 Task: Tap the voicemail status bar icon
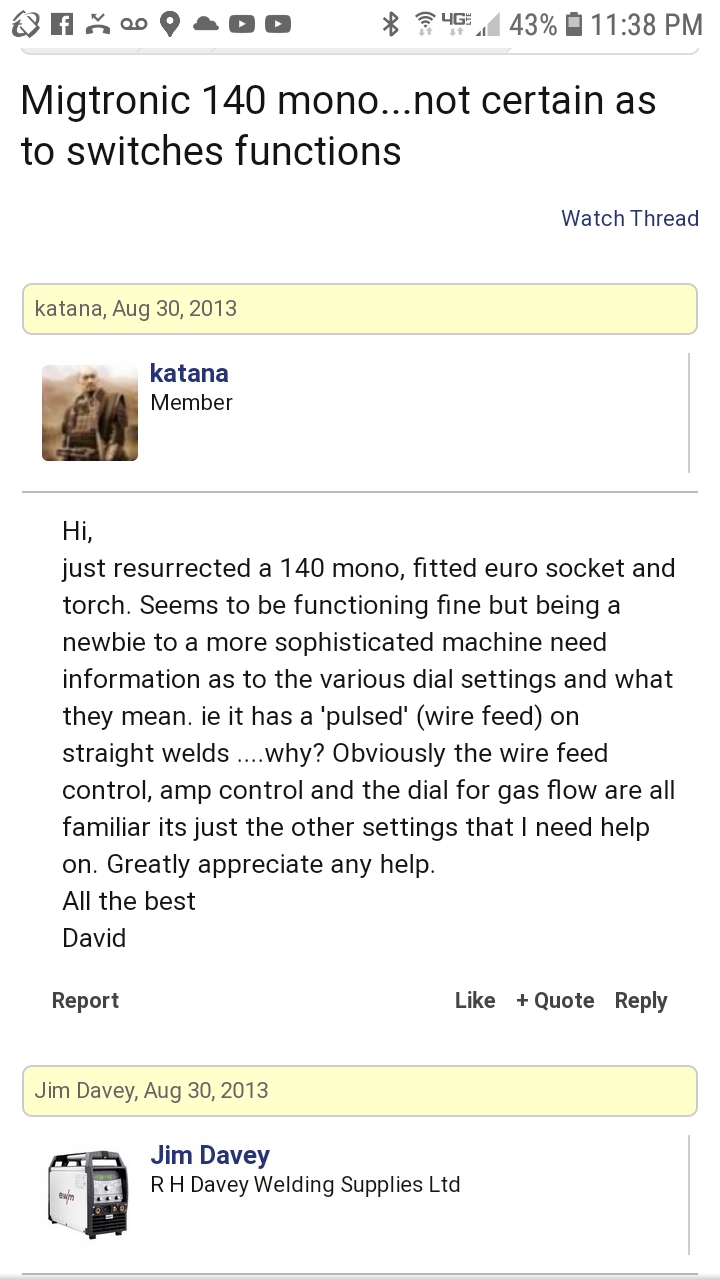(x=135, y=24)
